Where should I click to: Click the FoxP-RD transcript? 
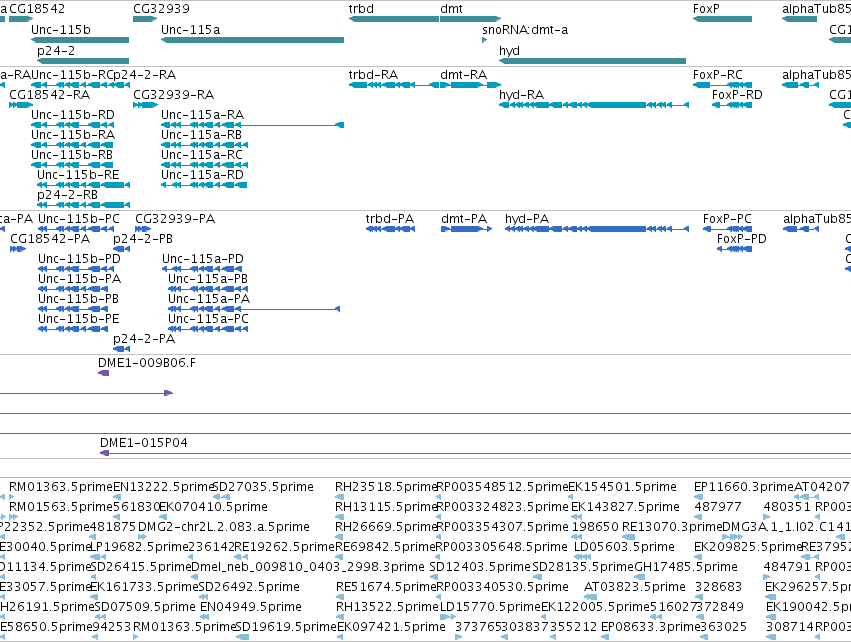tap(732, 105)
